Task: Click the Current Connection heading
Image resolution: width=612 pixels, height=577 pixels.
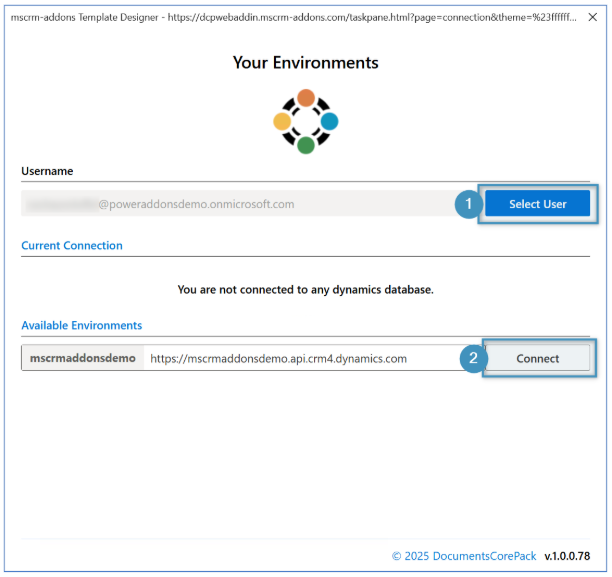Action: pyautogui.click(x=72, y=246)
